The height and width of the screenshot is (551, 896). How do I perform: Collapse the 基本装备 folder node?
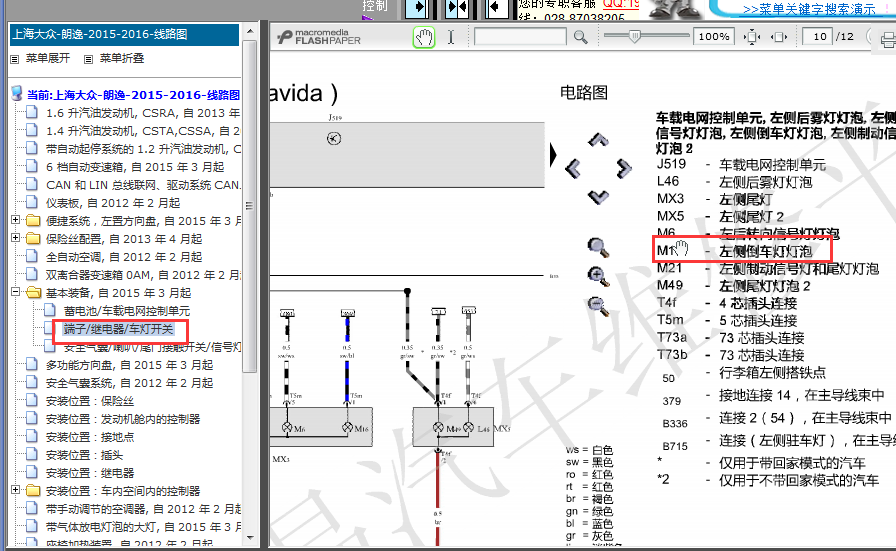[15, 292]
